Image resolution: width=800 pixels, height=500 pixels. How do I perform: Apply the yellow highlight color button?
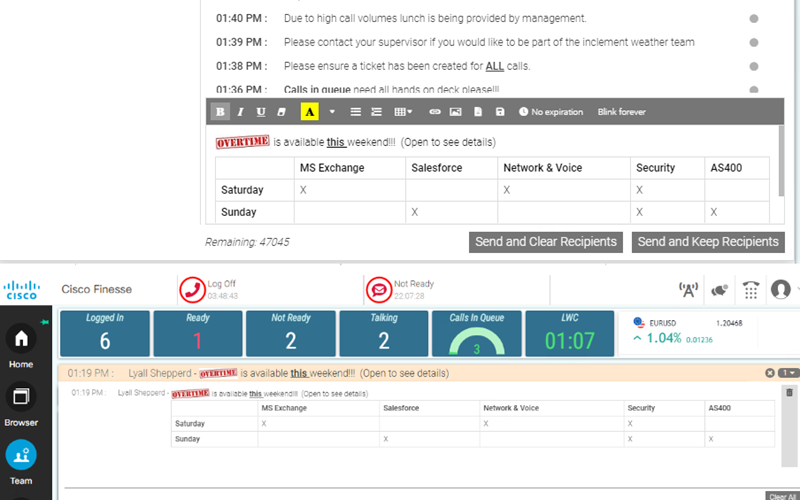(x=309, y=112)
